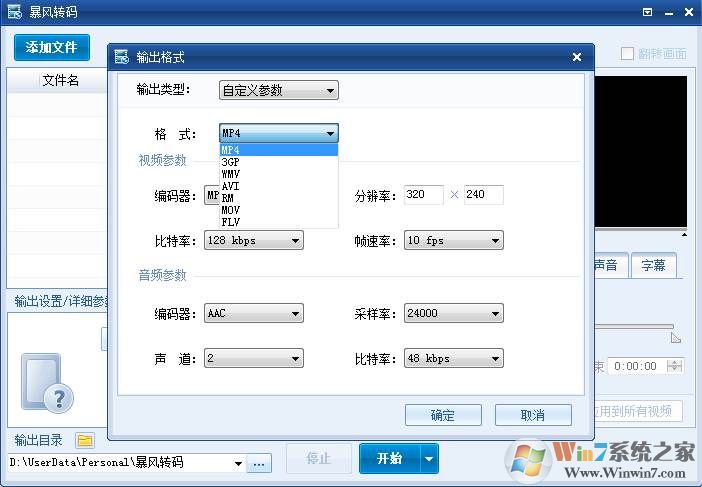This screenshot has width=702, height=487.
Task: Click the unknown device phone icon
Action: [x=47, y=383]
